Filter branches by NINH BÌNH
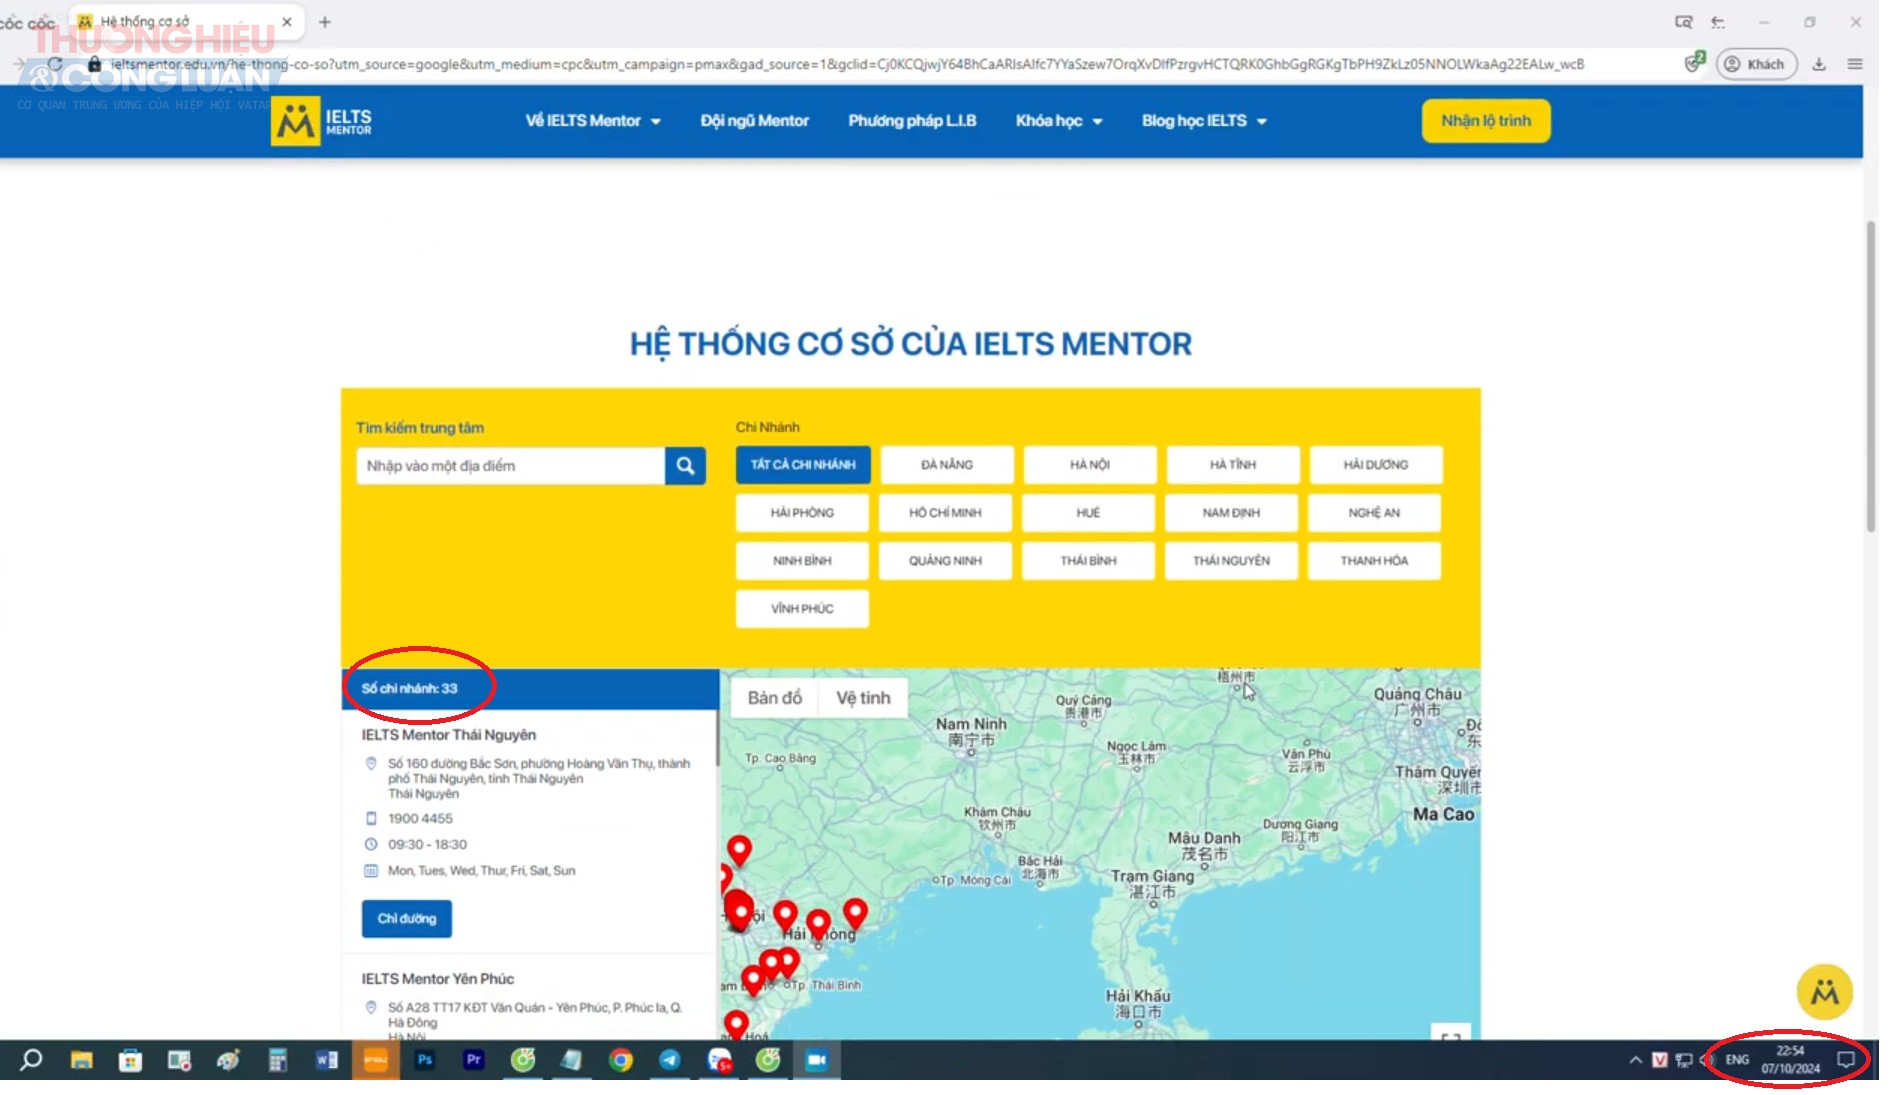 point(802,561)
